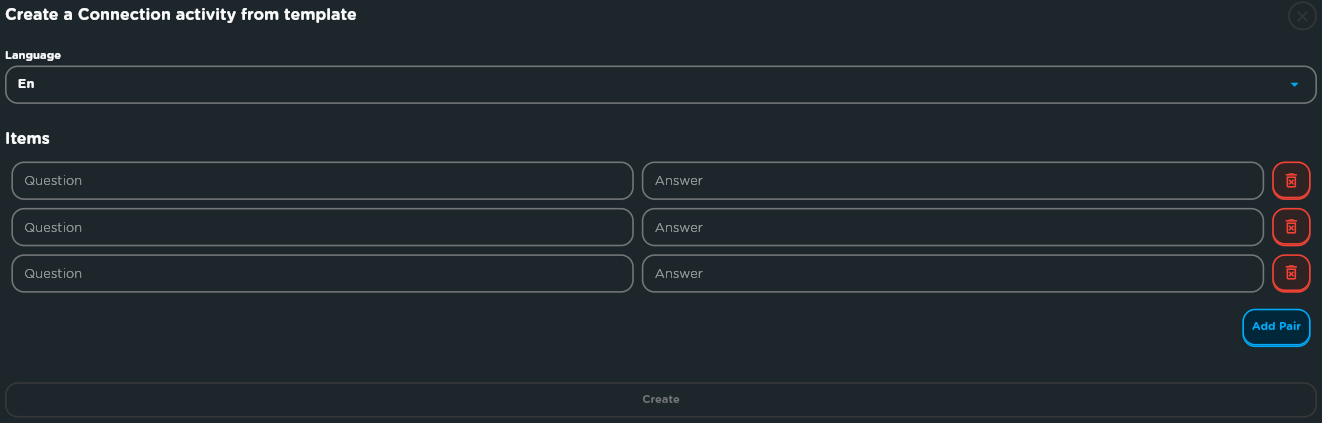Select the En value in the language box

[26, 84]
